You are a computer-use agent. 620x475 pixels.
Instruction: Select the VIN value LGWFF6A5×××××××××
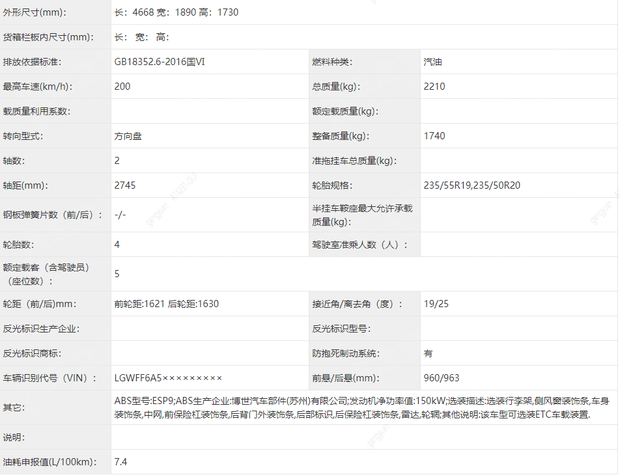coord(168,378)
